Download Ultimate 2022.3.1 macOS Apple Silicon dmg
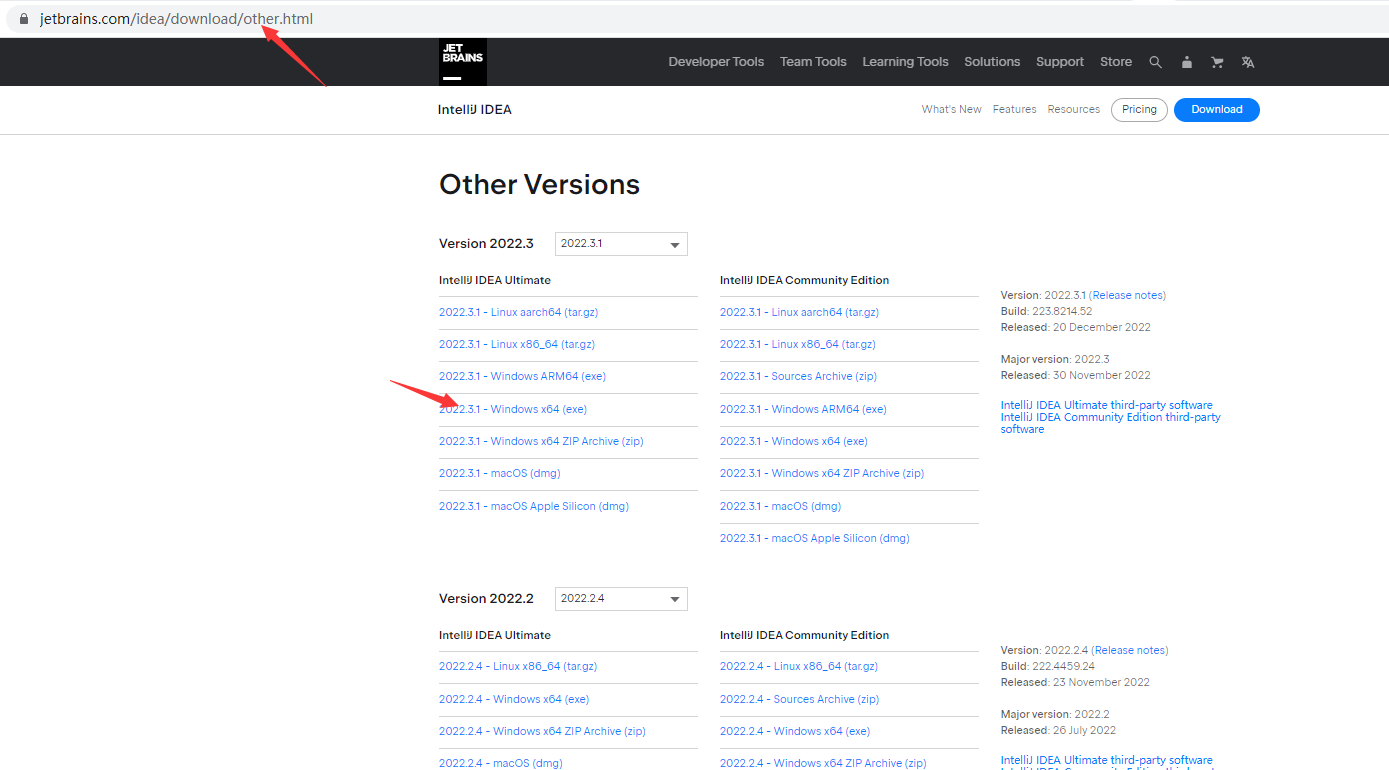 coord(534,506)
